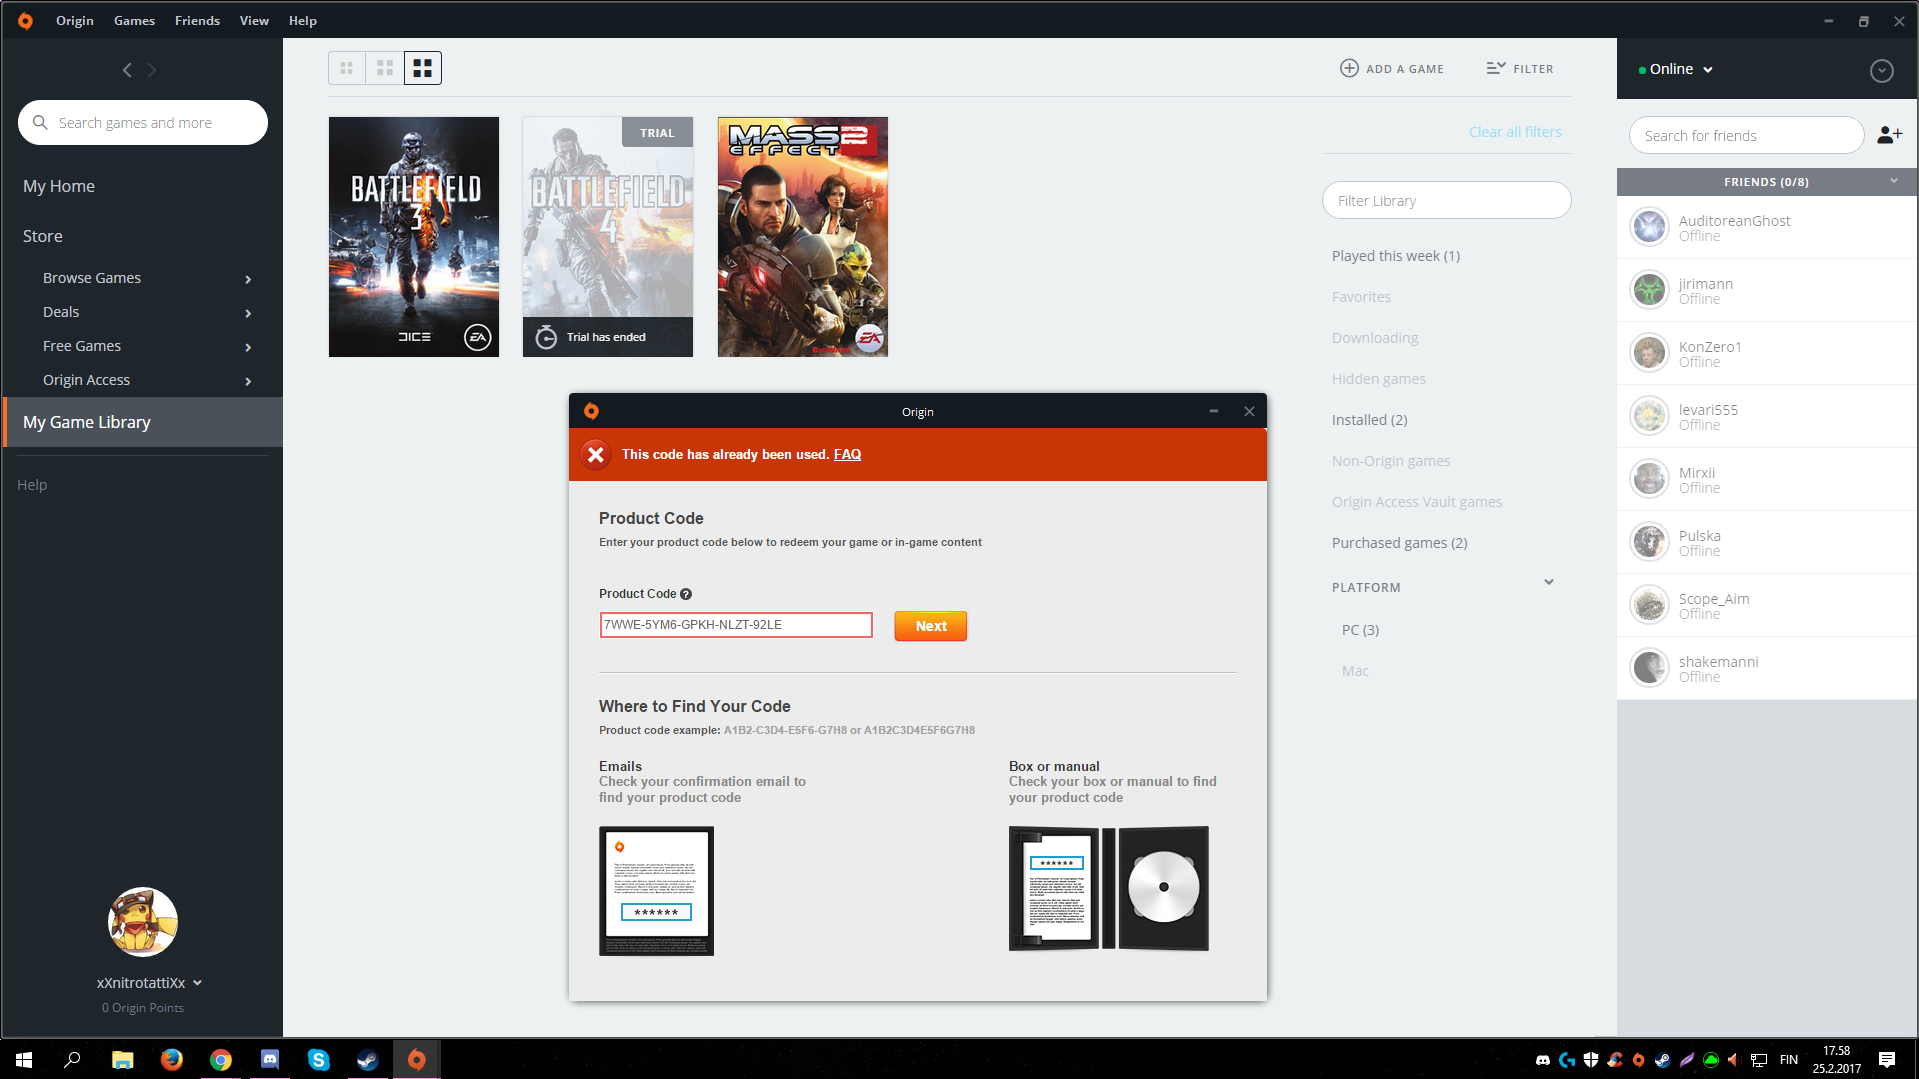Click the Filter icon in library toolbar

pyautogui.click(x=1496, y=68)
